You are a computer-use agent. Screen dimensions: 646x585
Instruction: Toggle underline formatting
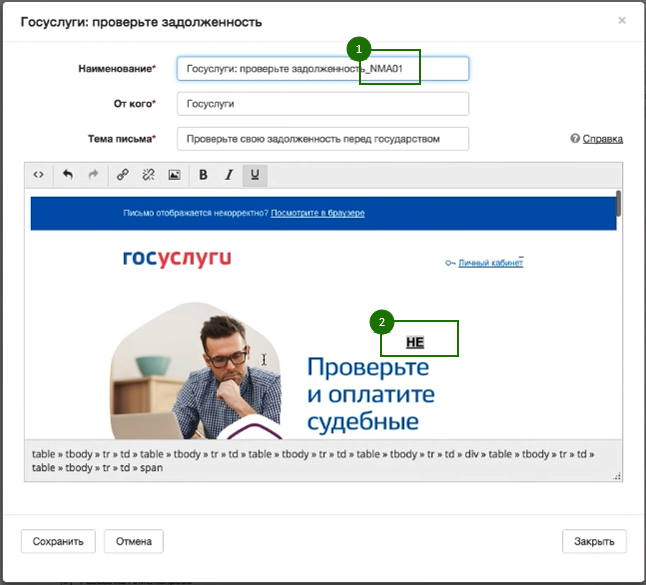tap(255, 175)
